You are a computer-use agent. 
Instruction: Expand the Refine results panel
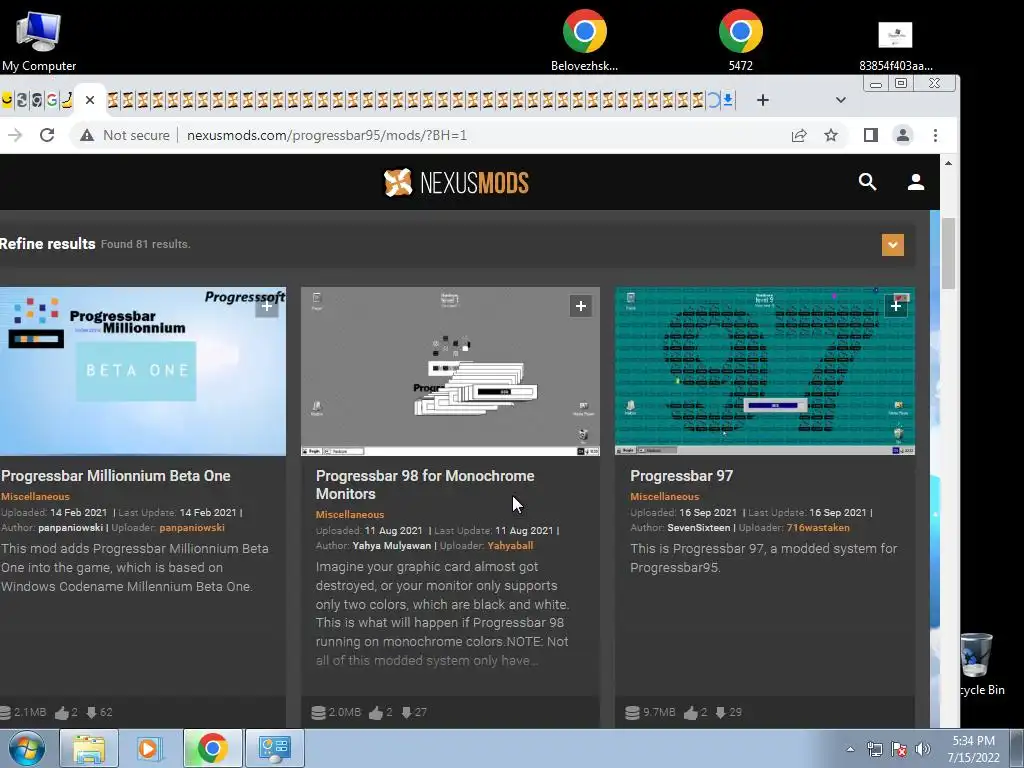coord(893,245)
